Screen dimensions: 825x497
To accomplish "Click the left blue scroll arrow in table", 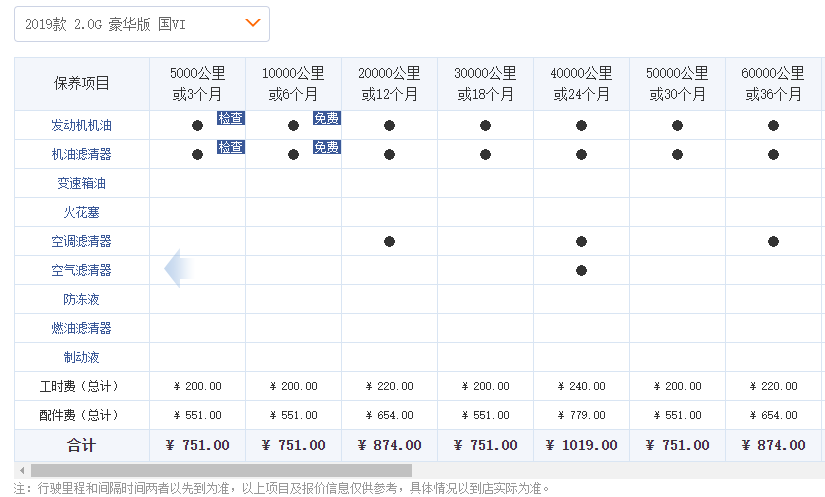I will 179,268.
